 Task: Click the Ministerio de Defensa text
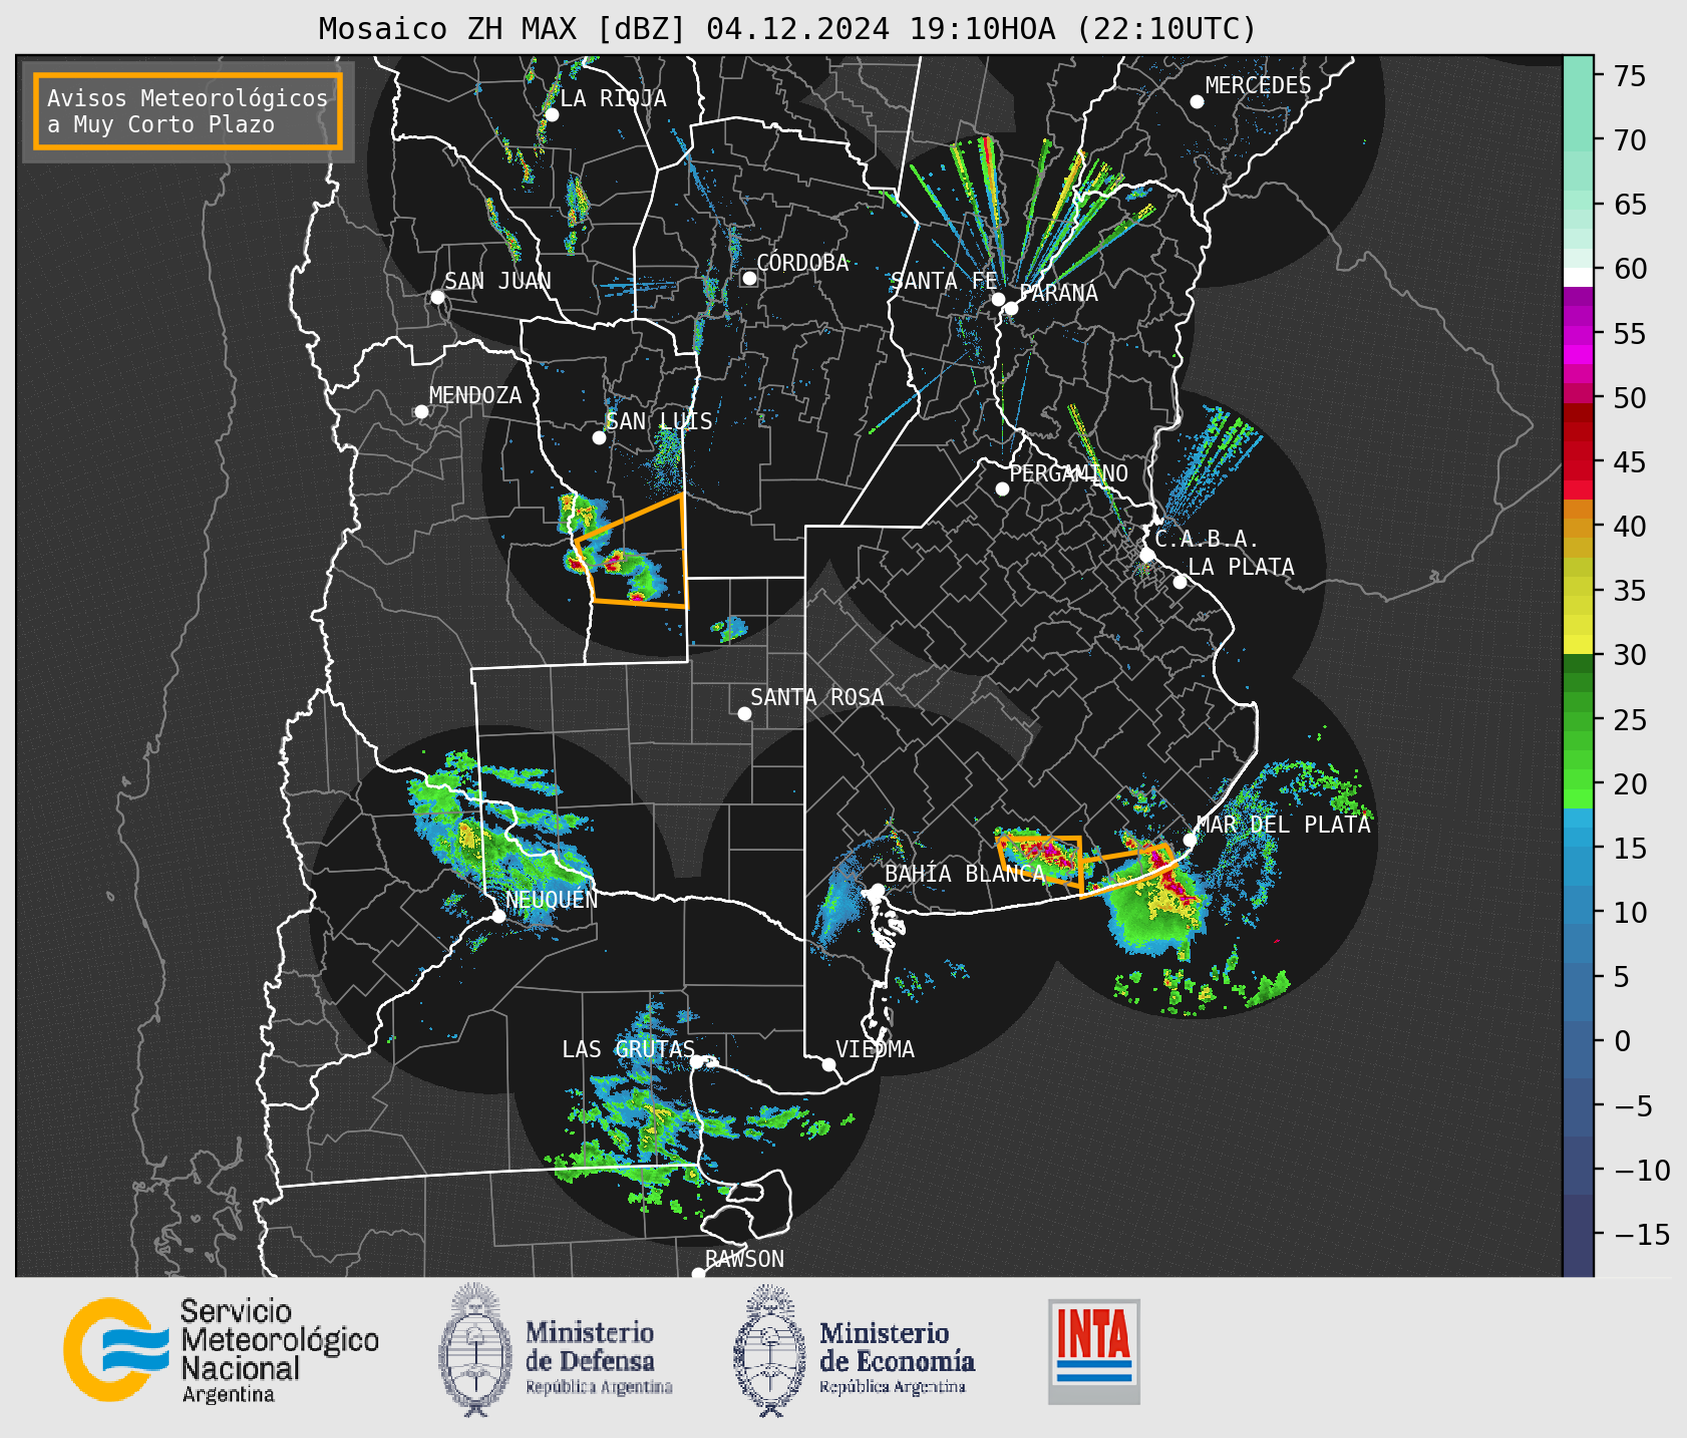[x=598, y=1358]
